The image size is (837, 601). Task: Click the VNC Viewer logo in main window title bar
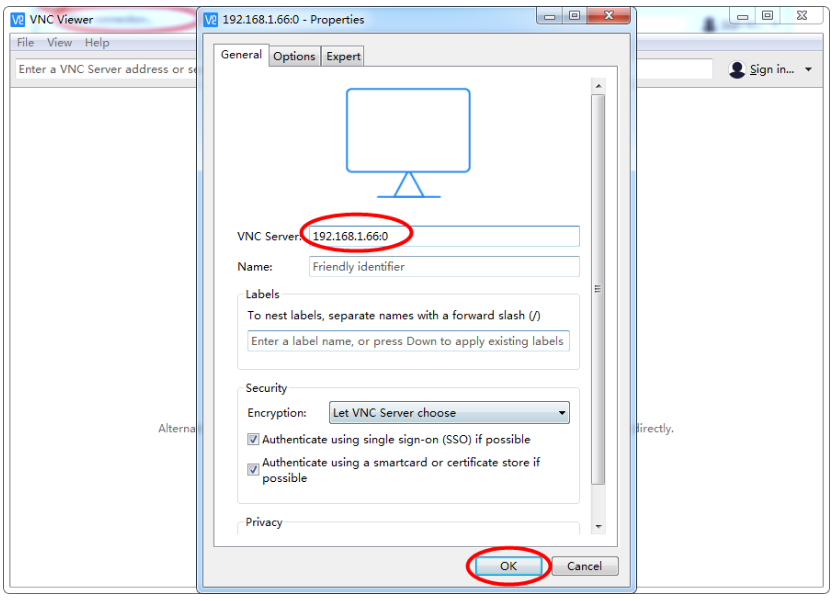pos(18,20)
